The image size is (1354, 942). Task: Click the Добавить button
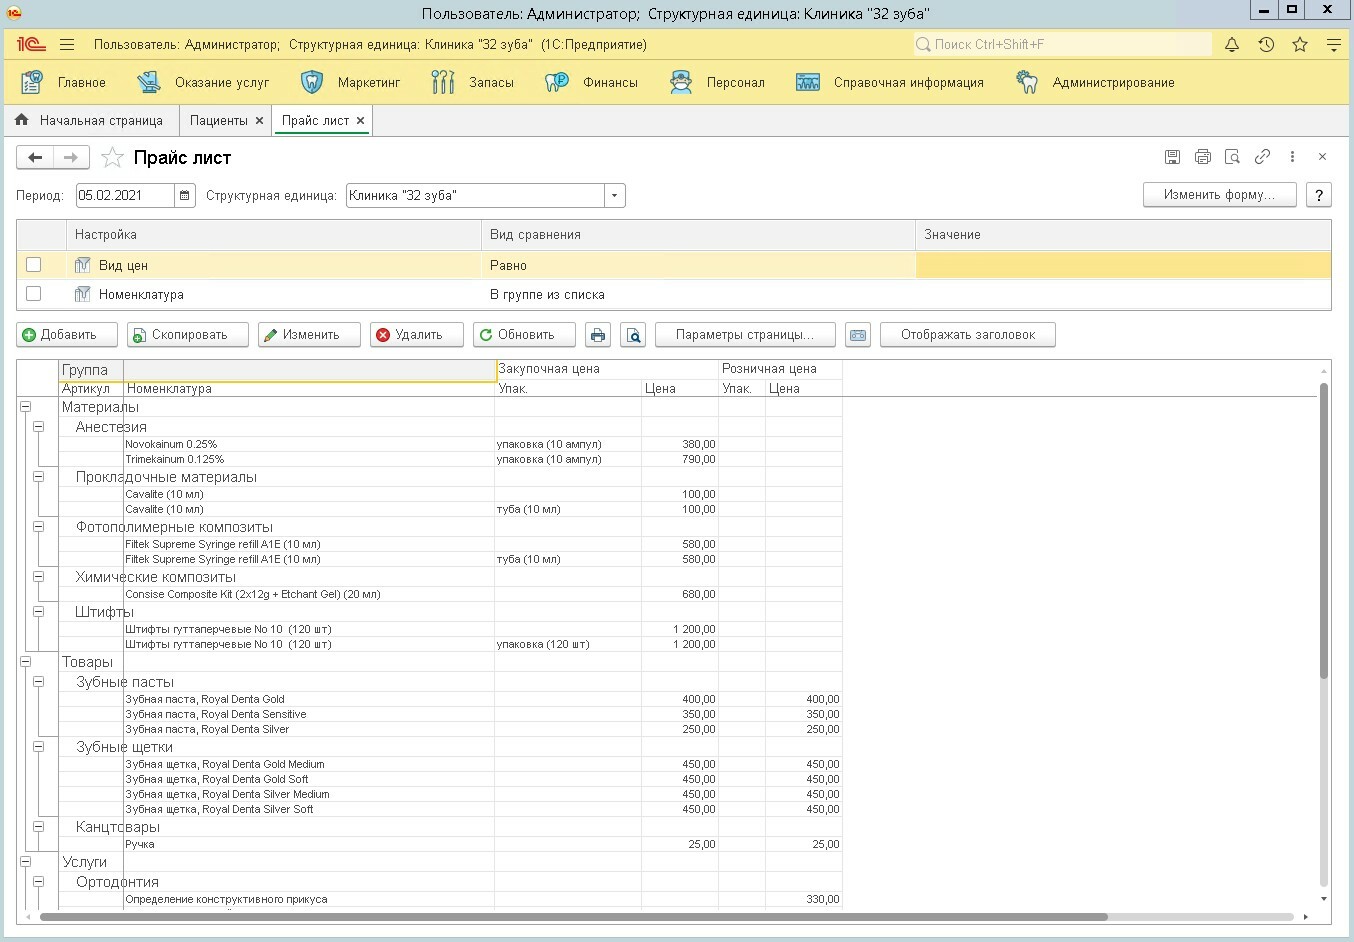tap(67, 335)
